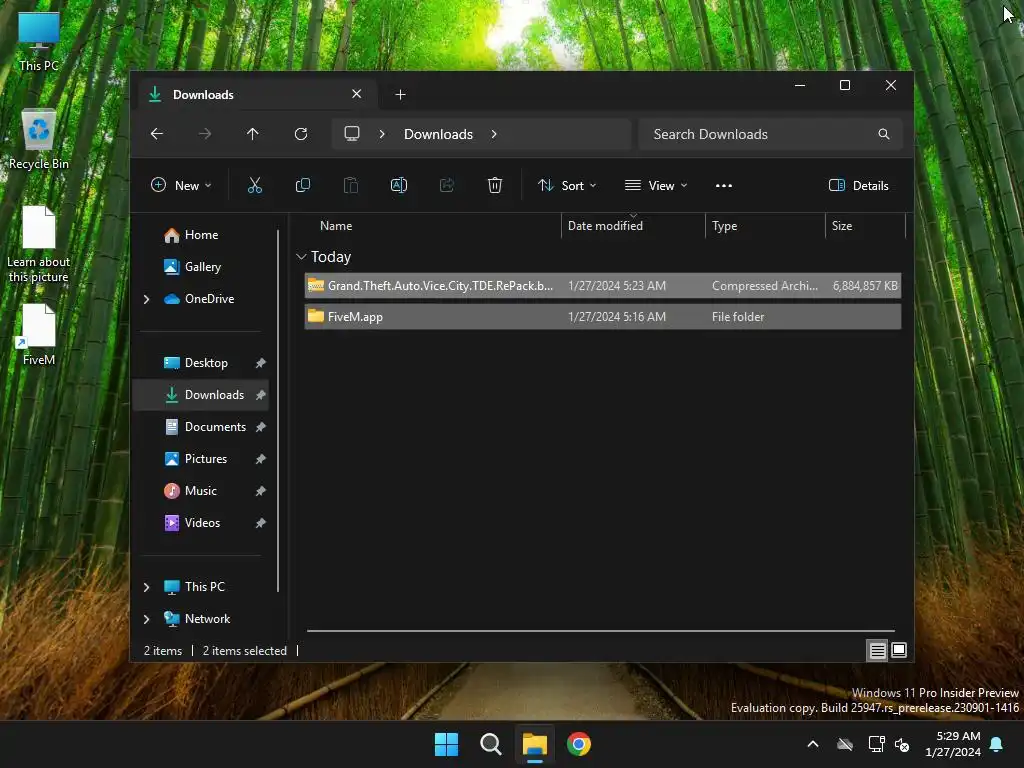Select Grand.Theft.Auto.Vice.City archive file
Screen dimensions: 1024x768
pyautogui.click(x=603, y=286)
